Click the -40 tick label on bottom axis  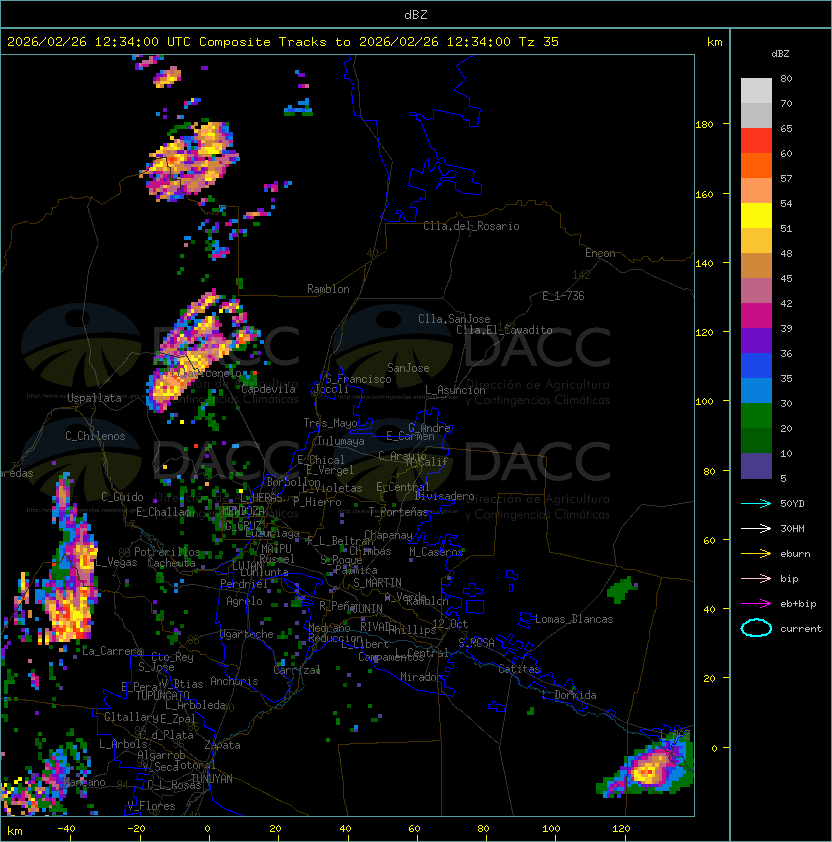(66, 829)
